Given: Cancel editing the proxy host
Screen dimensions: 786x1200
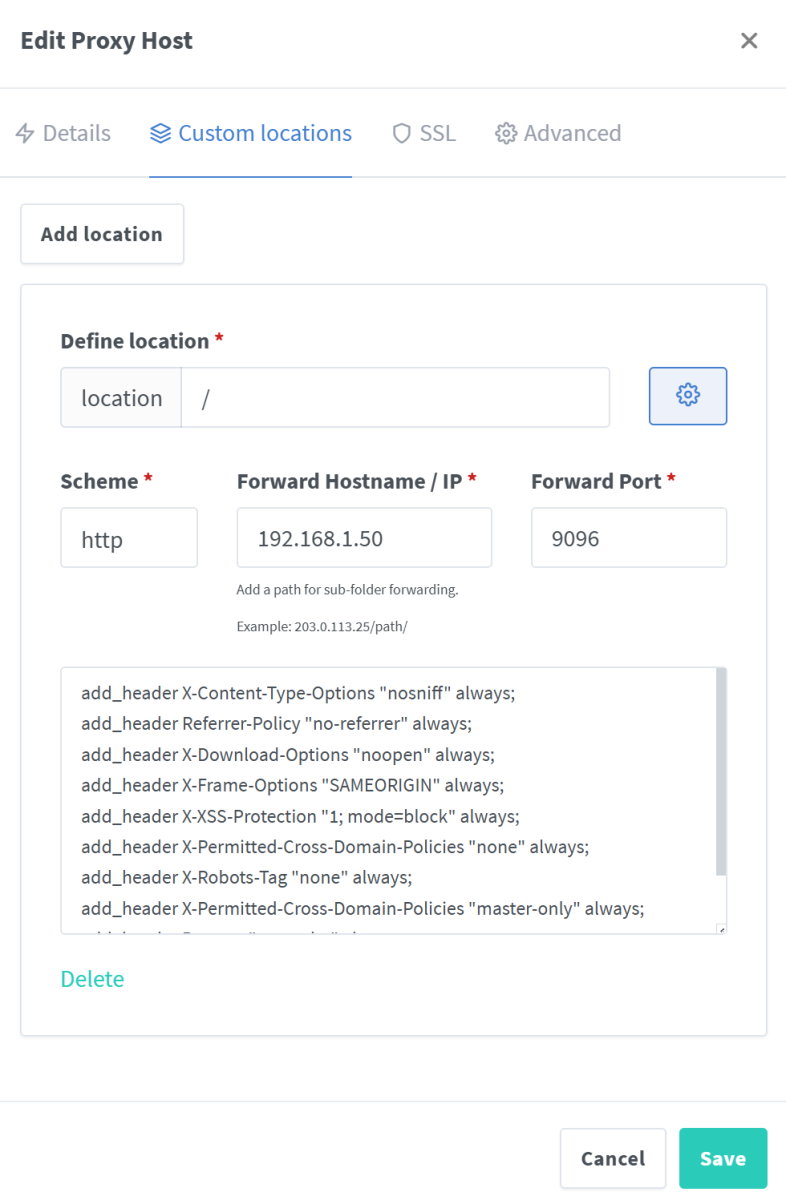Looking at the screenshot, I should 613,1159.
